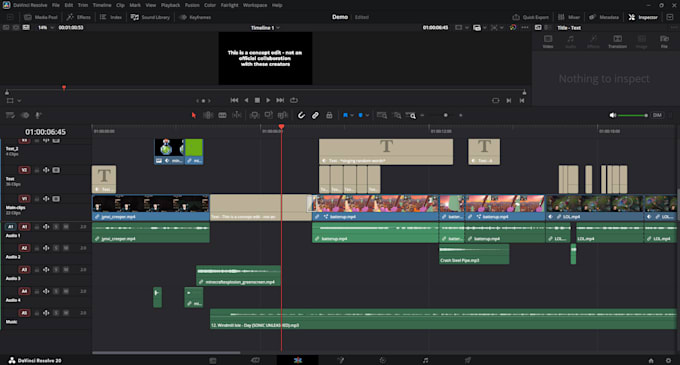Screen dimensions: 680x365
Task: Solo the Audio 1 track
Action: point(56,227)
